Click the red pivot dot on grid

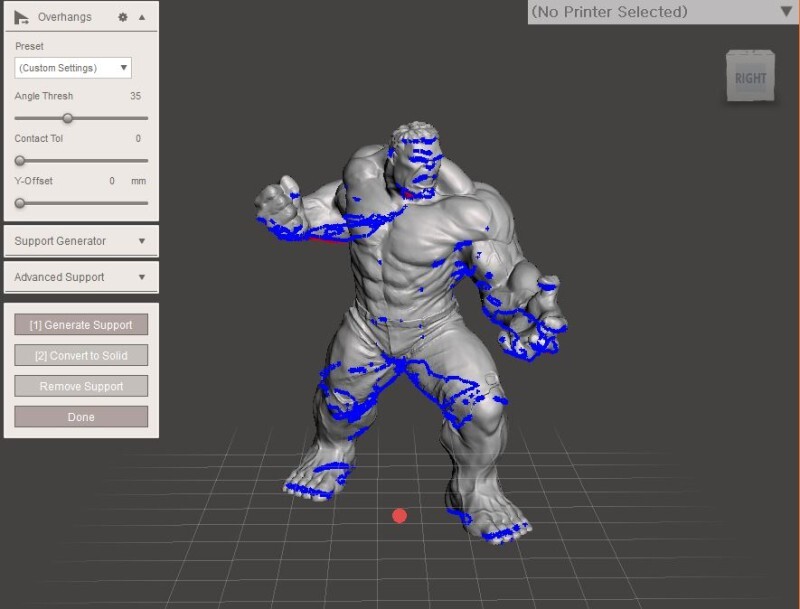coord(399,516)
